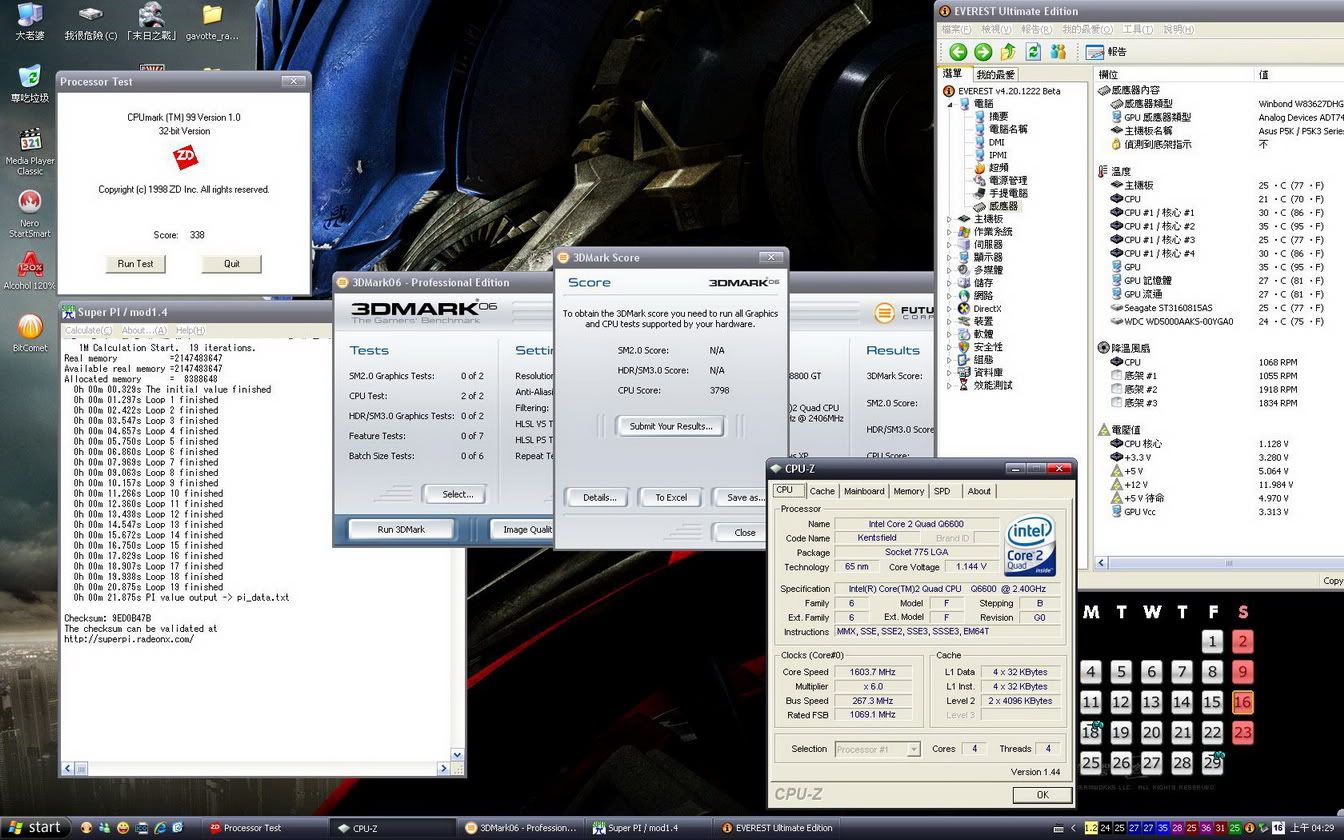The height and width of the screenshot is (840, 1344).
Task: Open the 報告 report button in EVEREST
Action: tap(1106, 52)
